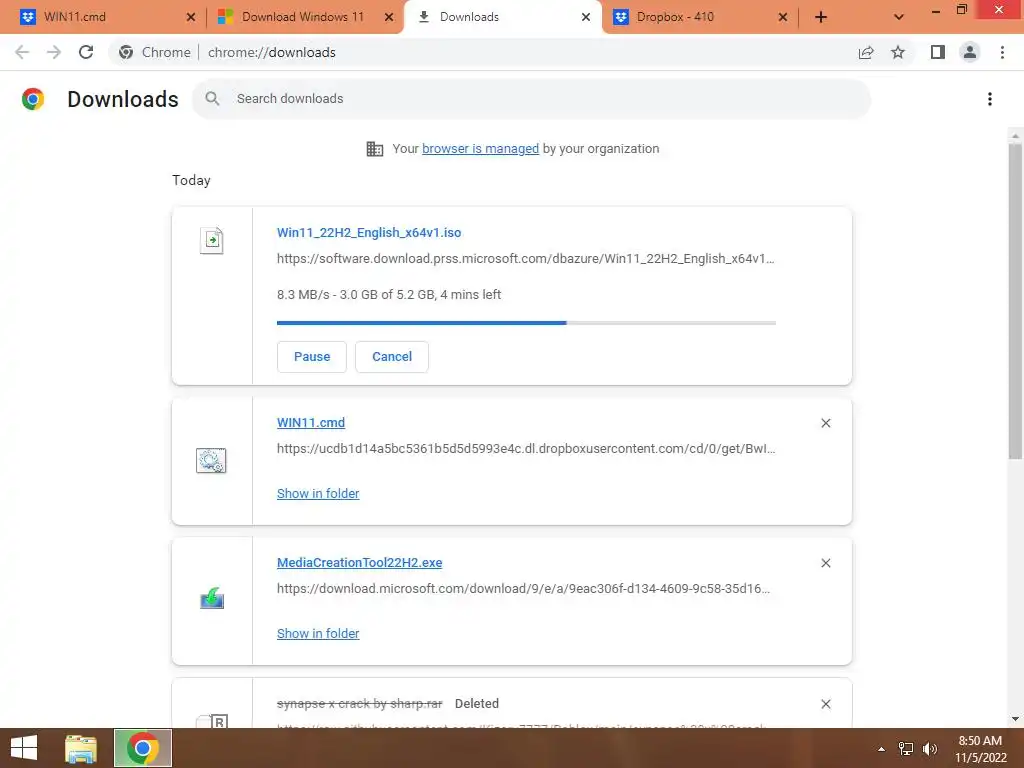Click the software.download.prss.microsoft.com URL text
The height and width of the screenshot is (768, 1024).
point(525,259)
